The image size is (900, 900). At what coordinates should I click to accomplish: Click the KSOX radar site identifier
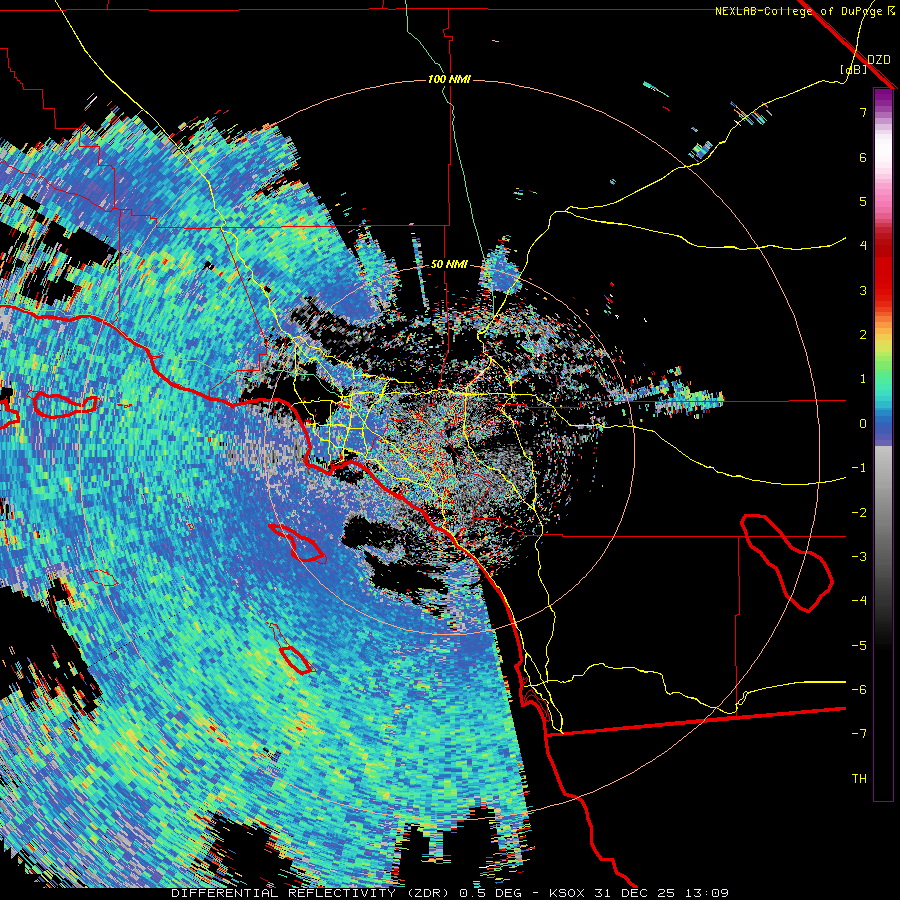pyautogui.click(x=565, y=893)
